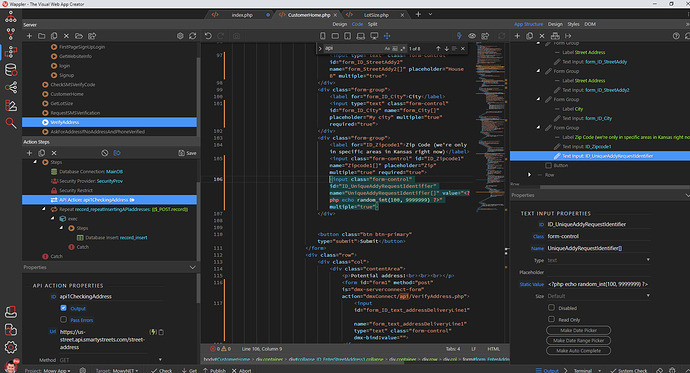Screen dimensions: 690x373
Task: Click Make Date Range Picker button
Action: click(x=578, y=340)
